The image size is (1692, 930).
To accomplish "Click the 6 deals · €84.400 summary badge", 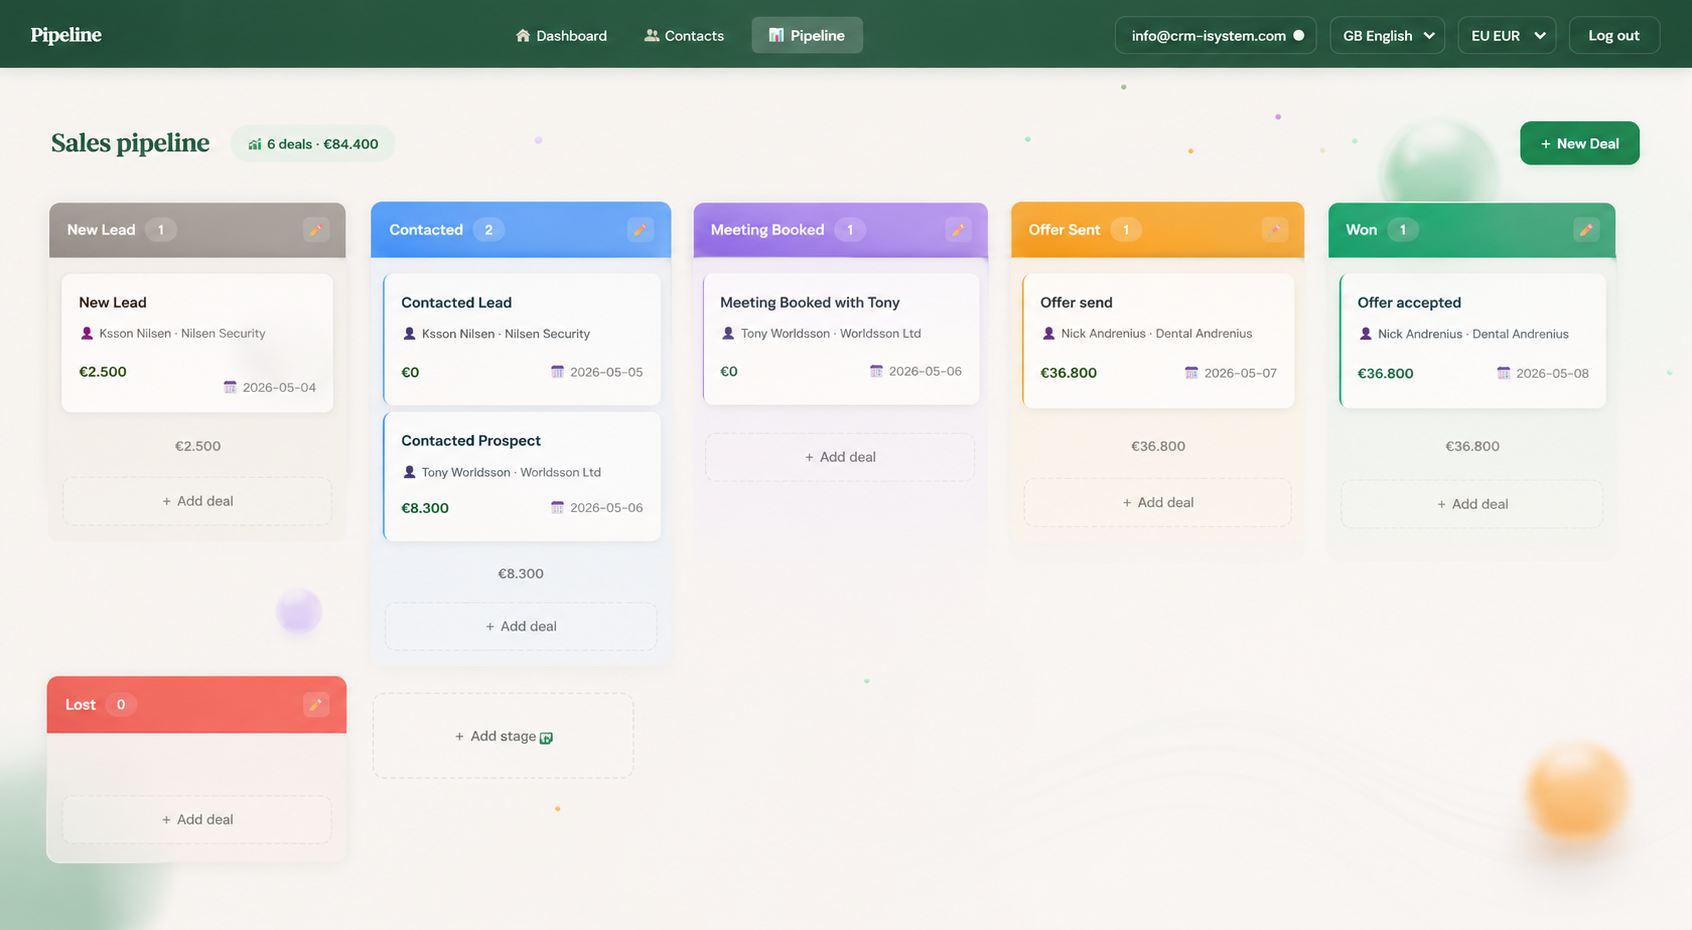I will tap(313, 144).
